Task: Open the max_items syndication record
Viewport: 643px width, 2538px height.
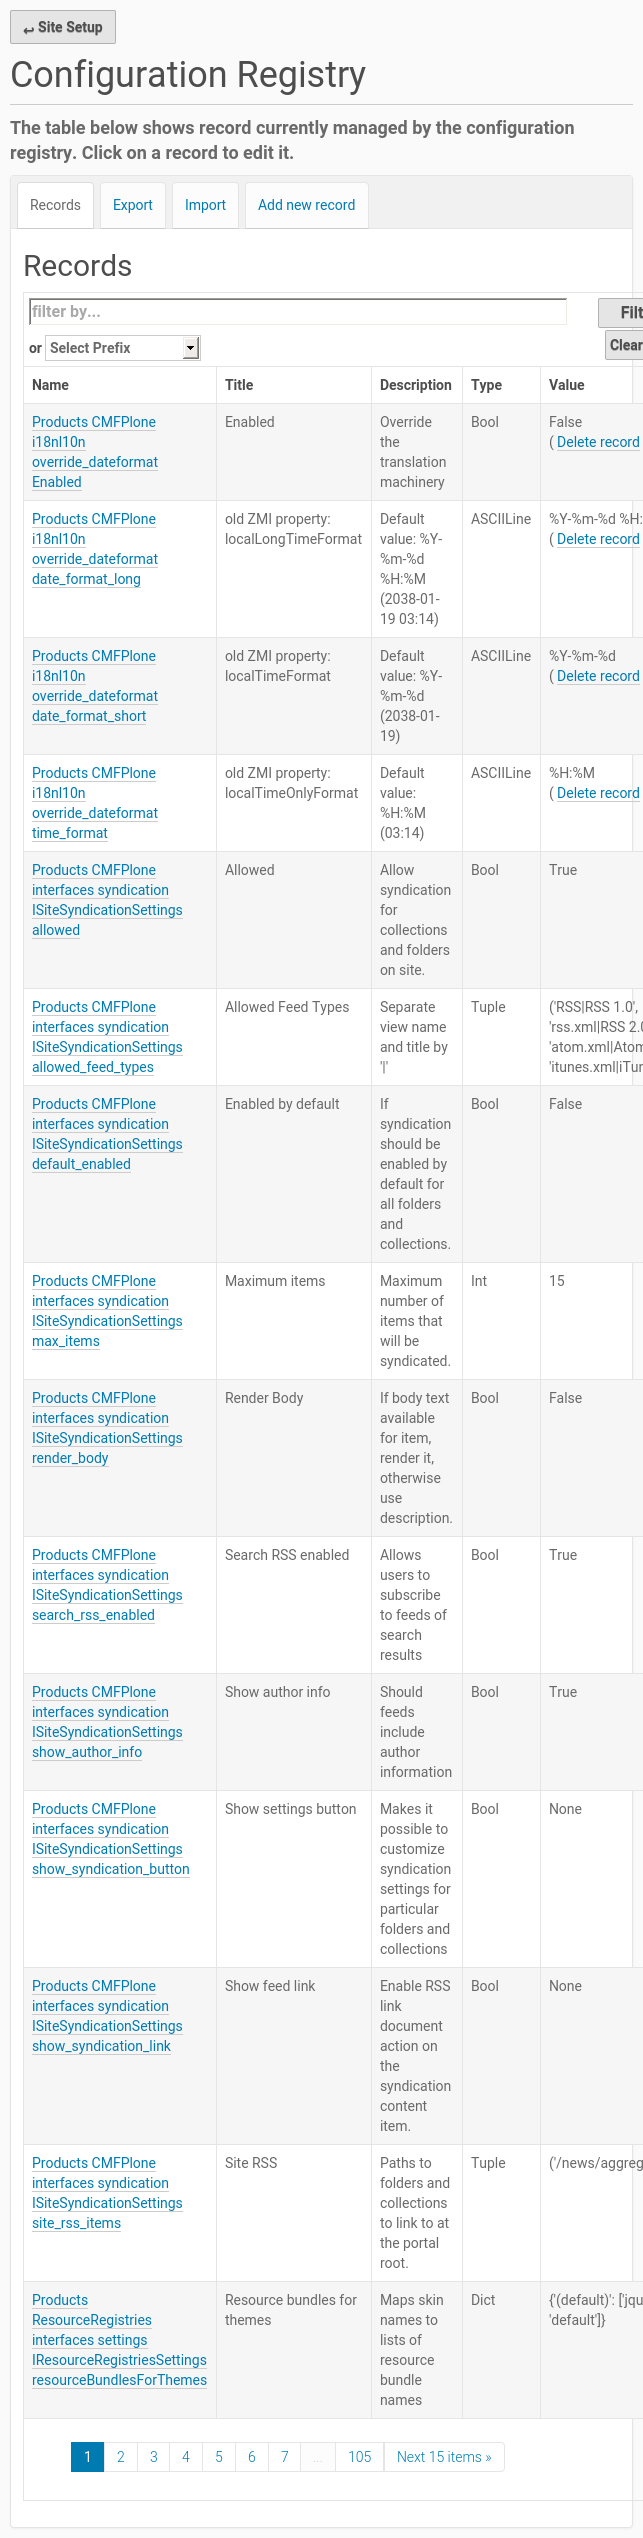Action: coord(106,1311)
